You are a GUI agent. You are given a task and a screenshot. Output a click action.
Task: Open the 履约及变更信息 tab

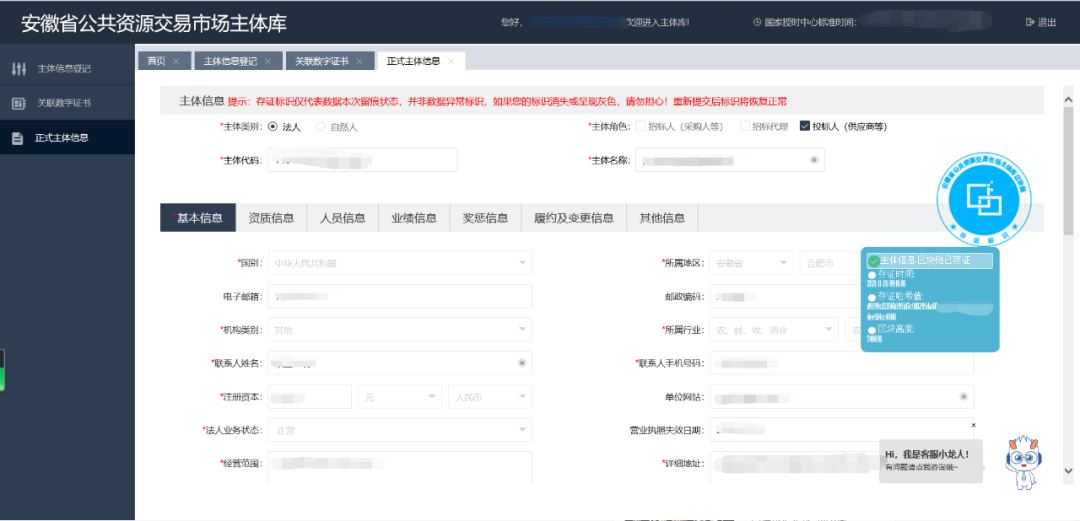click(573, 218)
